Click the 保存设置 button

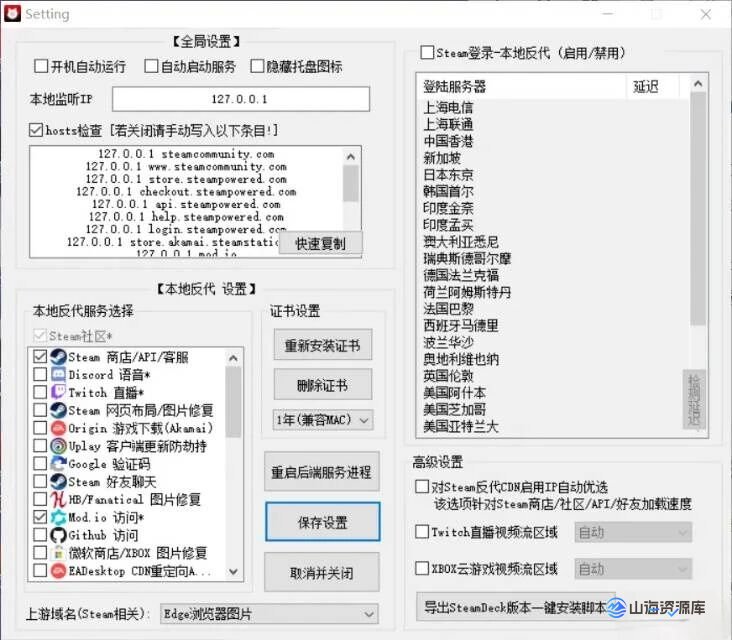tap(322, 522)
